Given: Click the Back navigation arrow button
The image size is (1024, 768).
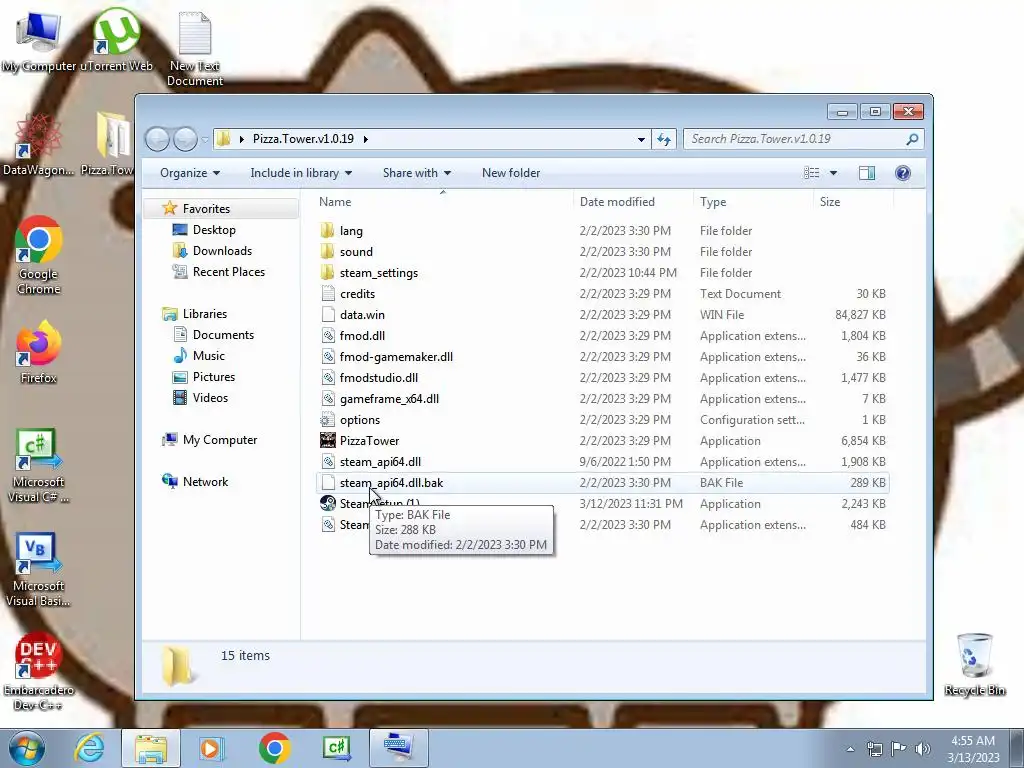Looking at the screenshot, I should pyautogui.click(x=157, y=139).
